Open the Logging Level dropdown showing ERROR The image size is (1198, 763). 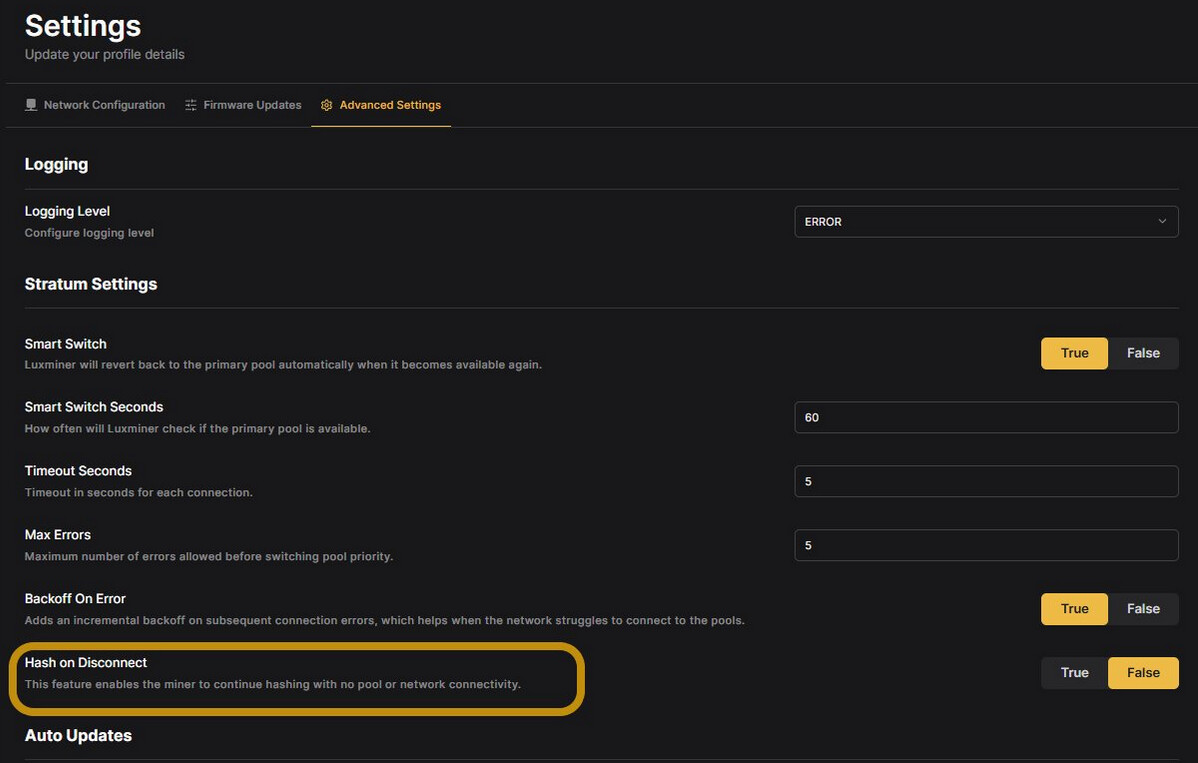pyautogui.click(x=985, y=221)
